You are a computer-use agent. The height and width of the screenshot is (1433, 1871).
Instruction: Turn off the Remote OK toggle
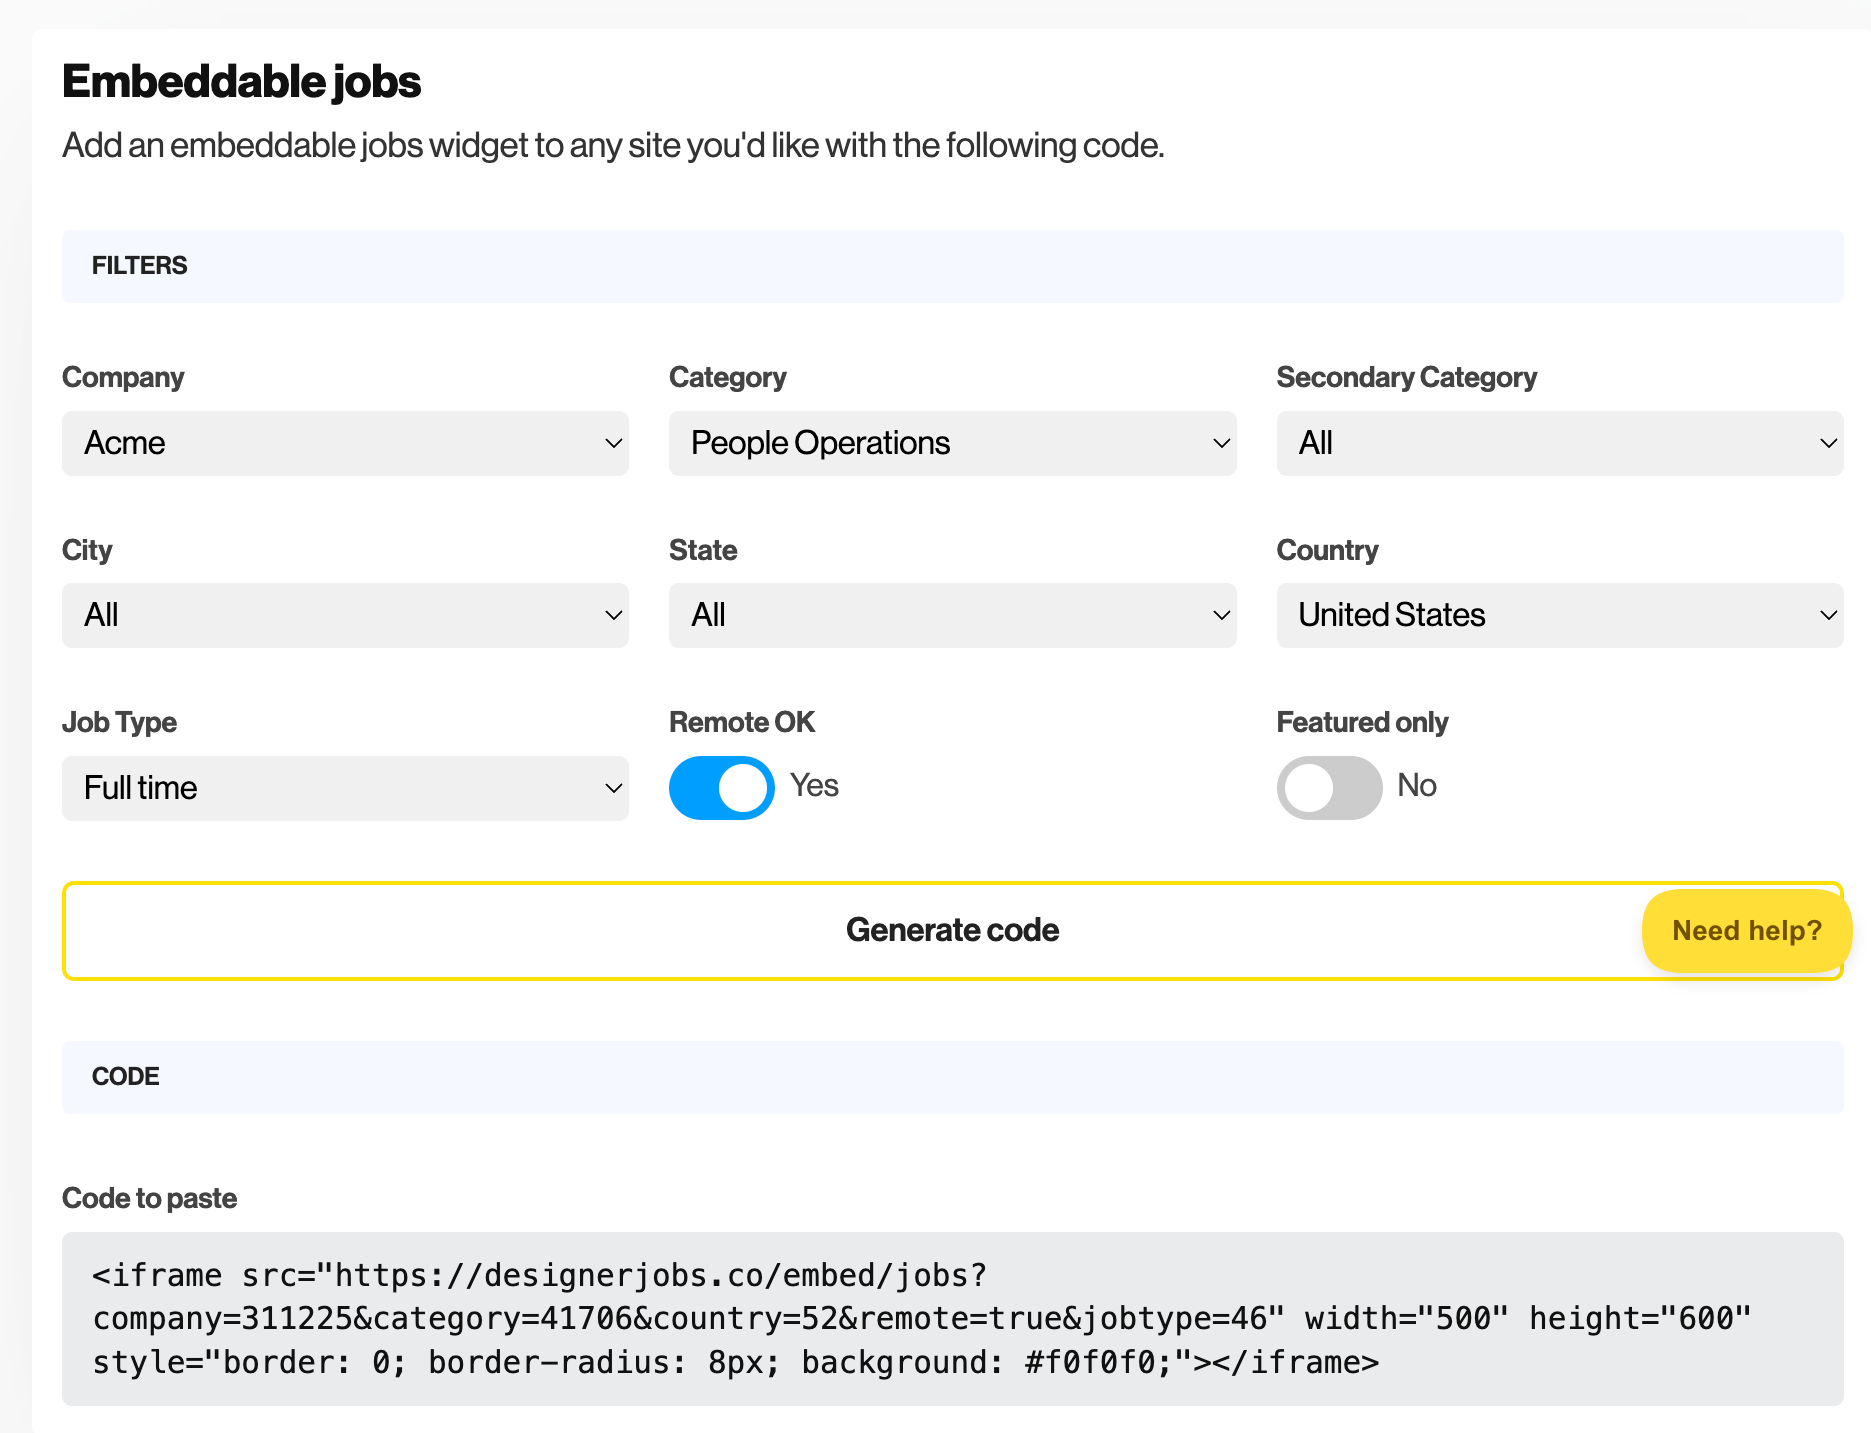coord(721,788)
